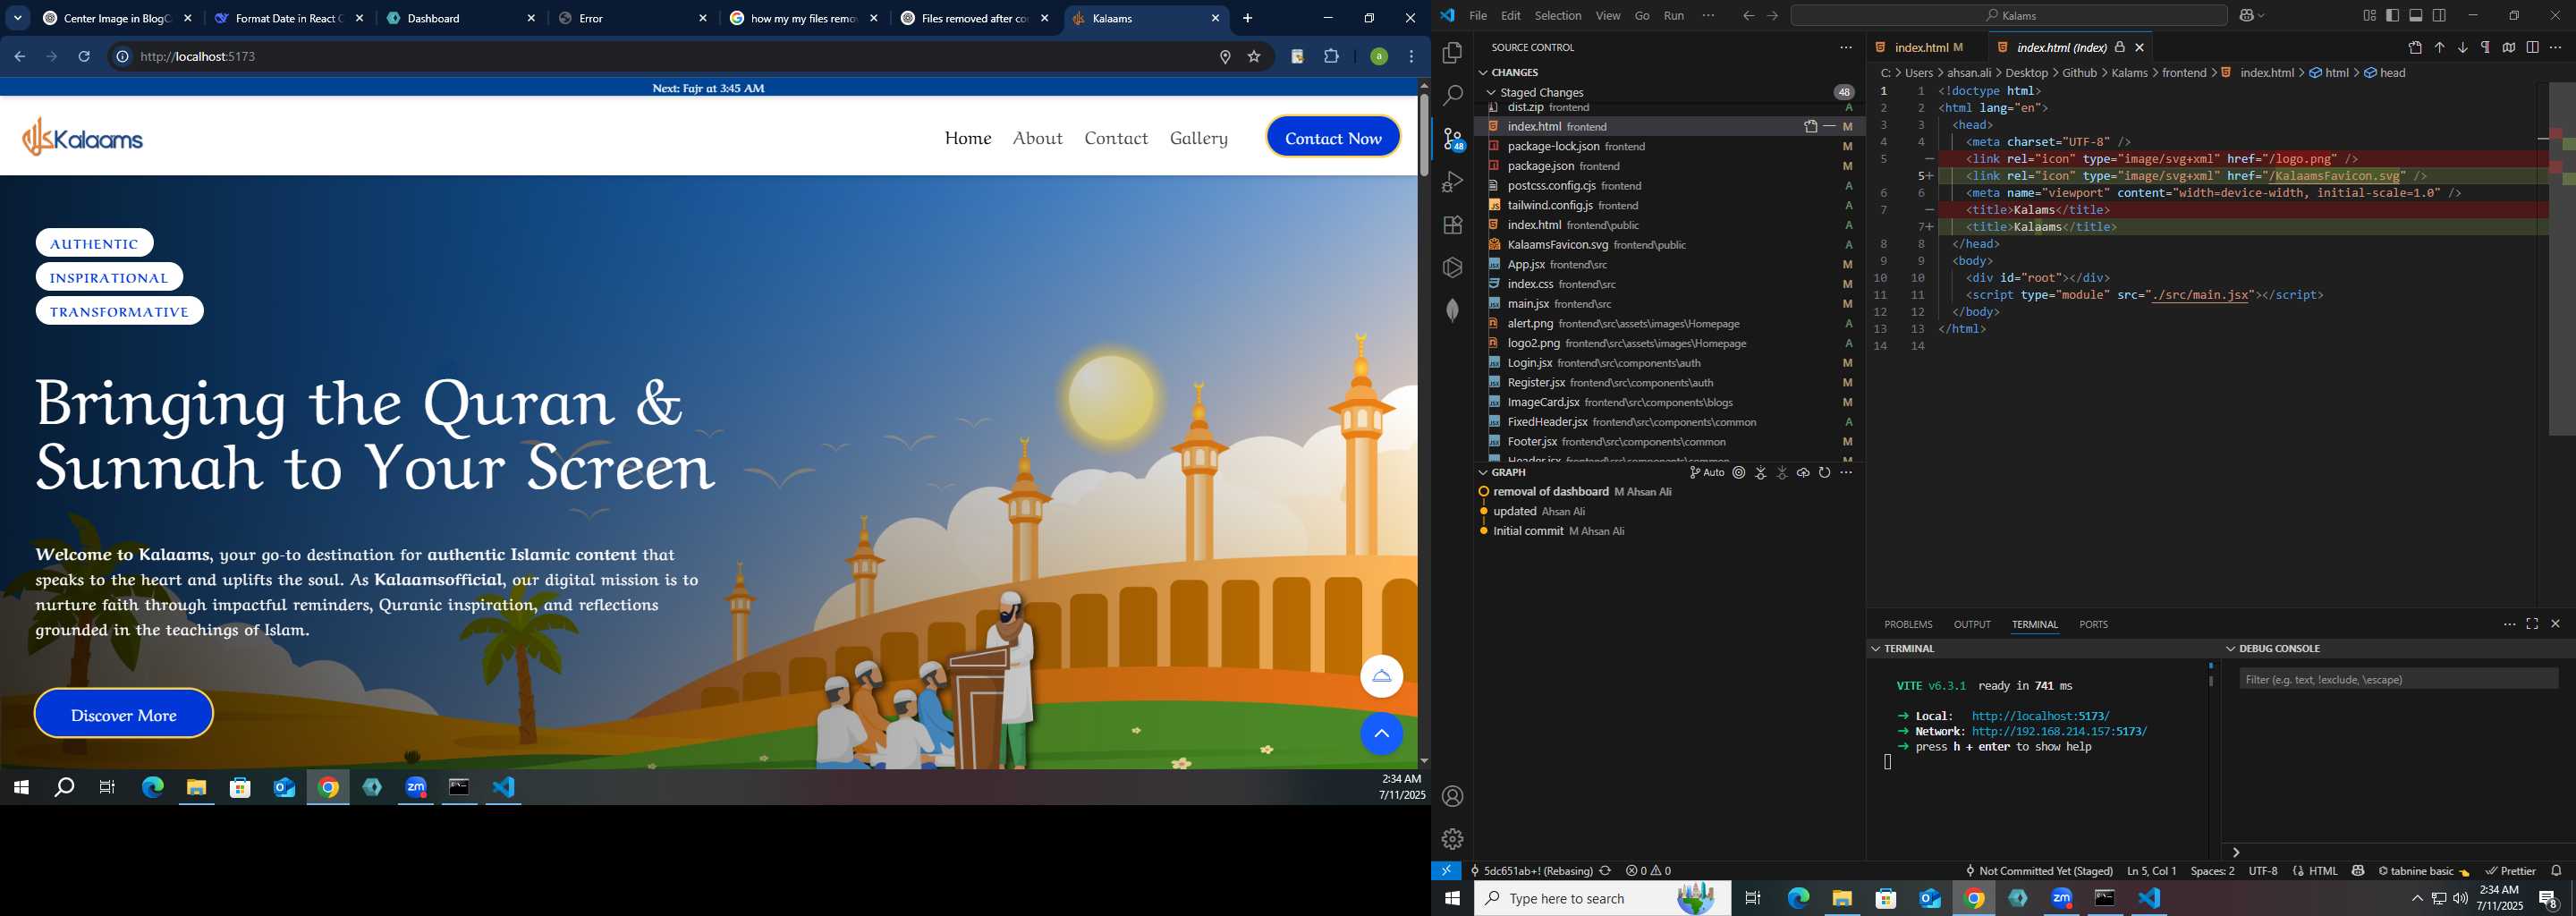Click the Graph Refresh icon
Viewport: 2576px width, 916px height.
(x=1825, y=472)
